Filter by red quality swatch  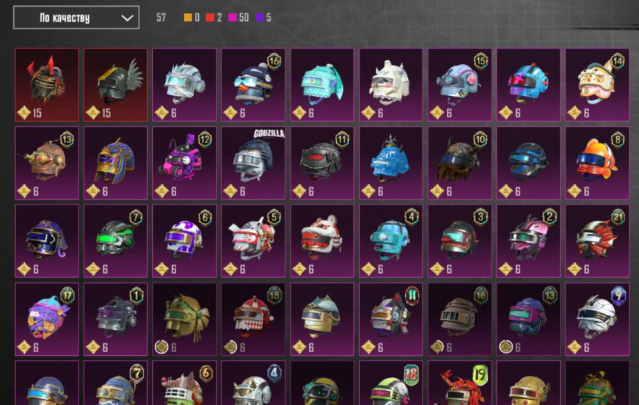tap(210, 17)
